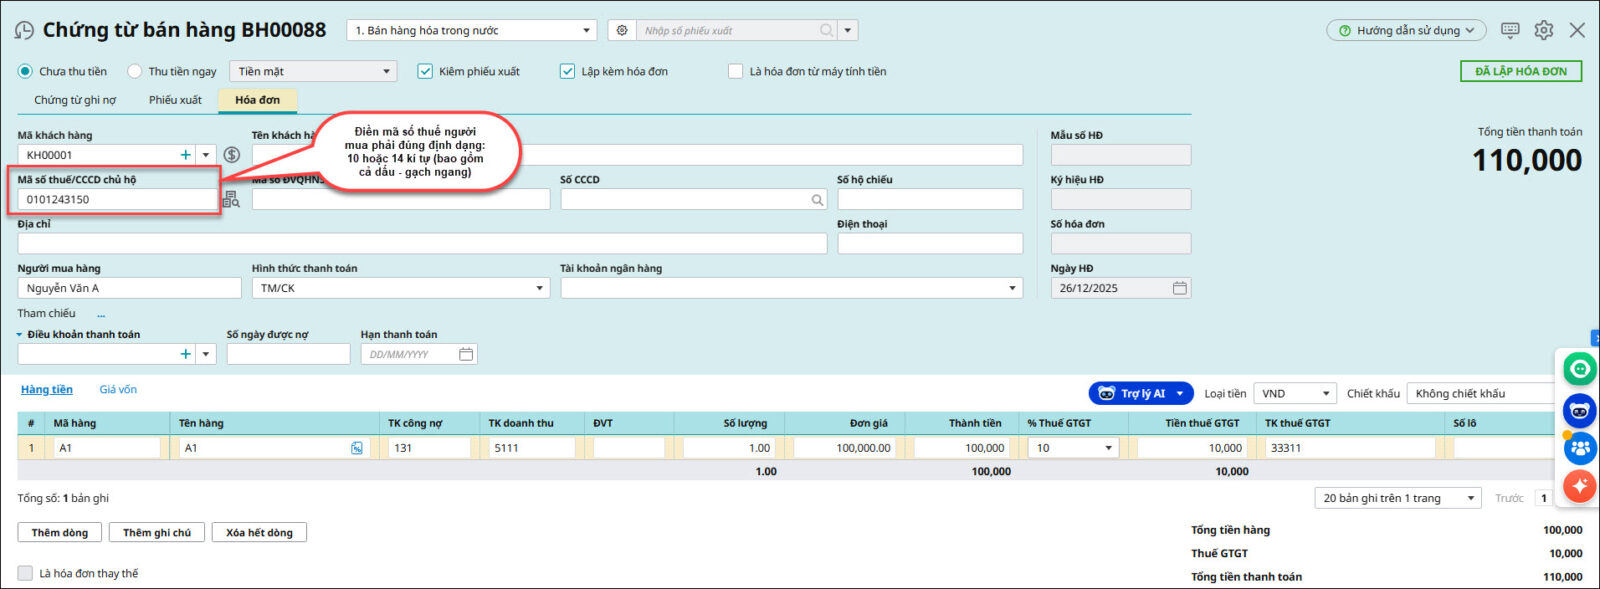The width and height of the screenshot is (1600, 589).
Task: Click the Người mua hàng input field
Action: tap(129, 288)
